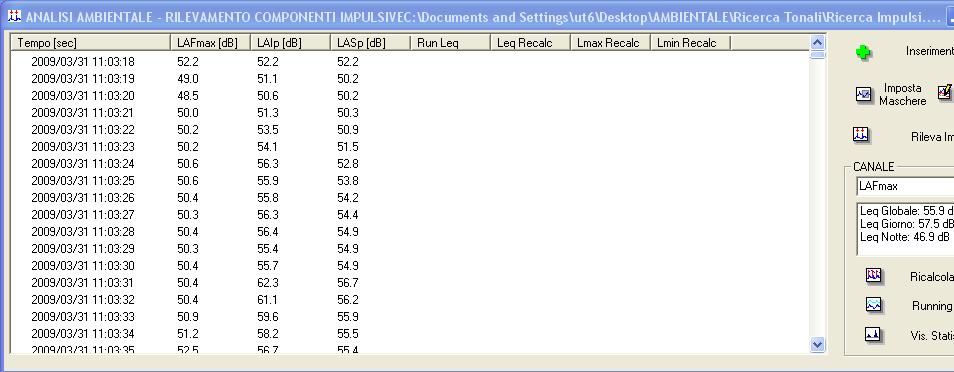Click the Running Leq icon

coord(874,304)
